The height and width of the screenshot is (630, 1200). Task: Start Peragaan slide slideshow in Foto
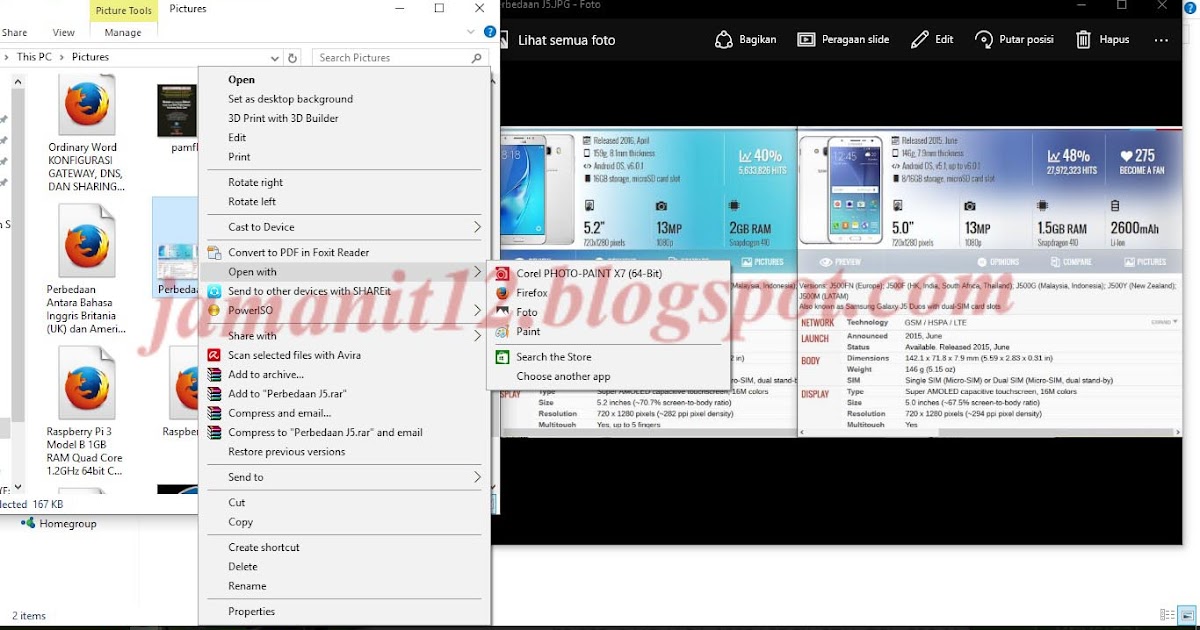(843, 40)
